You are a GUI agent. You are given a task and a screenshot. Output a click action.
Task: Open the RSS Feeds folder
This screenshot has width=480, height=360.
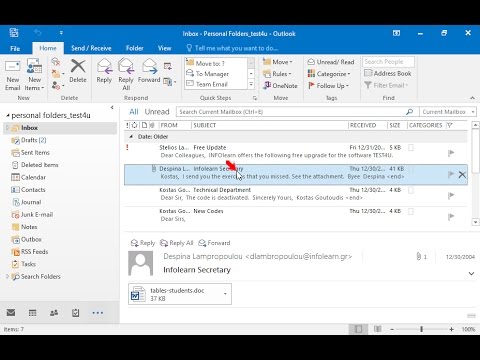coord(34,252)
